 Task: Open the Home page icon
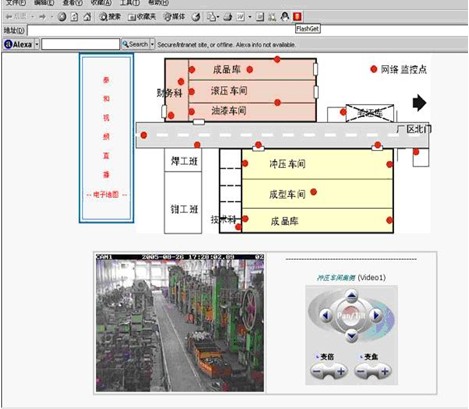[x=87, y=16]
